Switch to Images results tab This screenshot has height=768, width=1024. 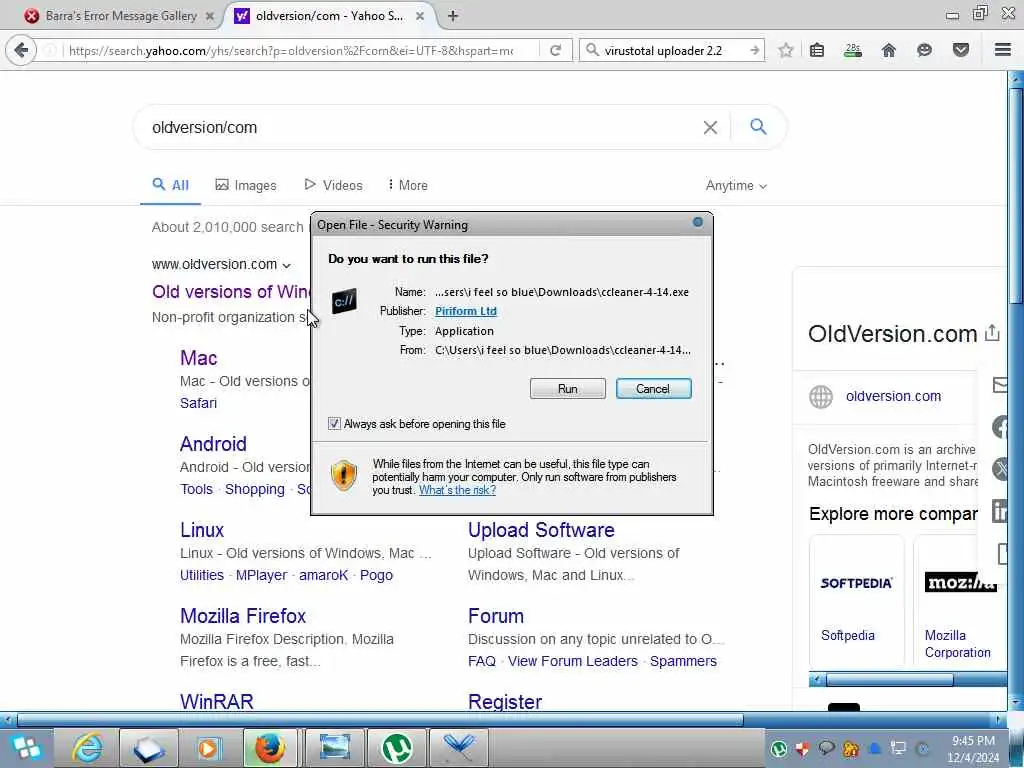[x=246, y=185]
